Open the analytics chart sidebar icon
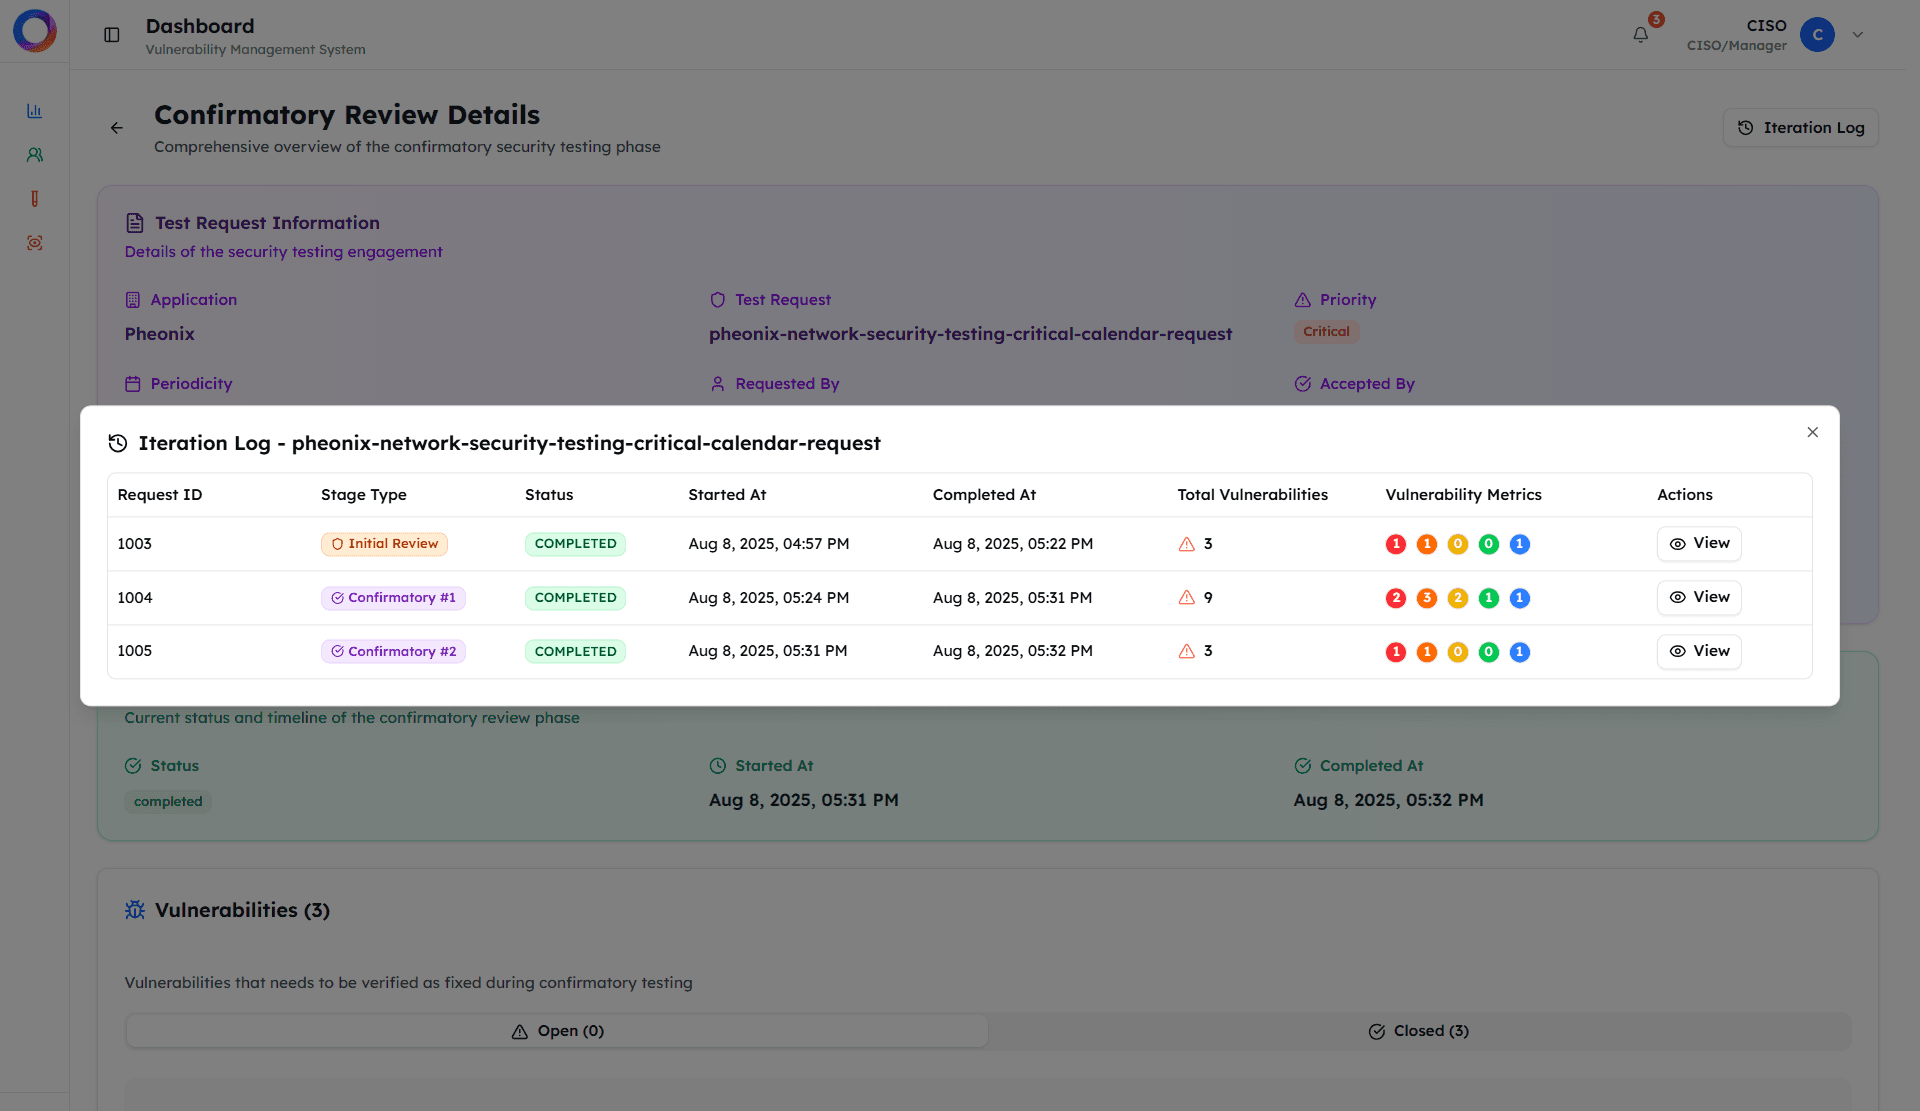The image size is (1920, 1111). 35,111
